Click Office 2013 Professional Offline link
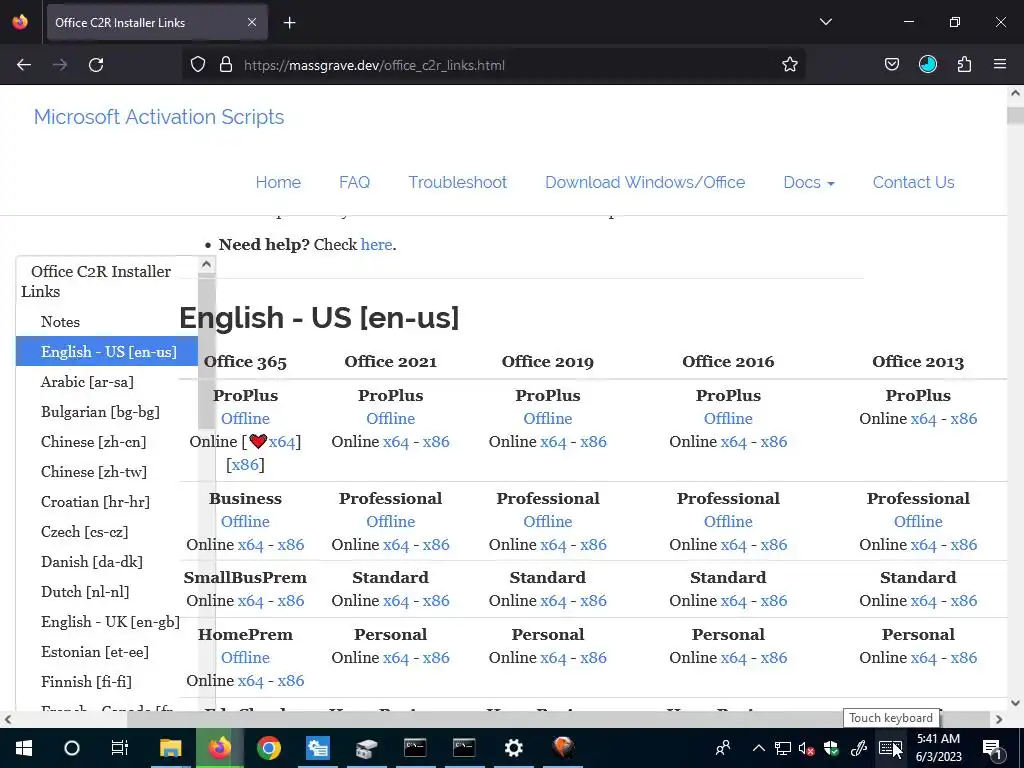This screenshot has height=768, width=1024. 918,522
